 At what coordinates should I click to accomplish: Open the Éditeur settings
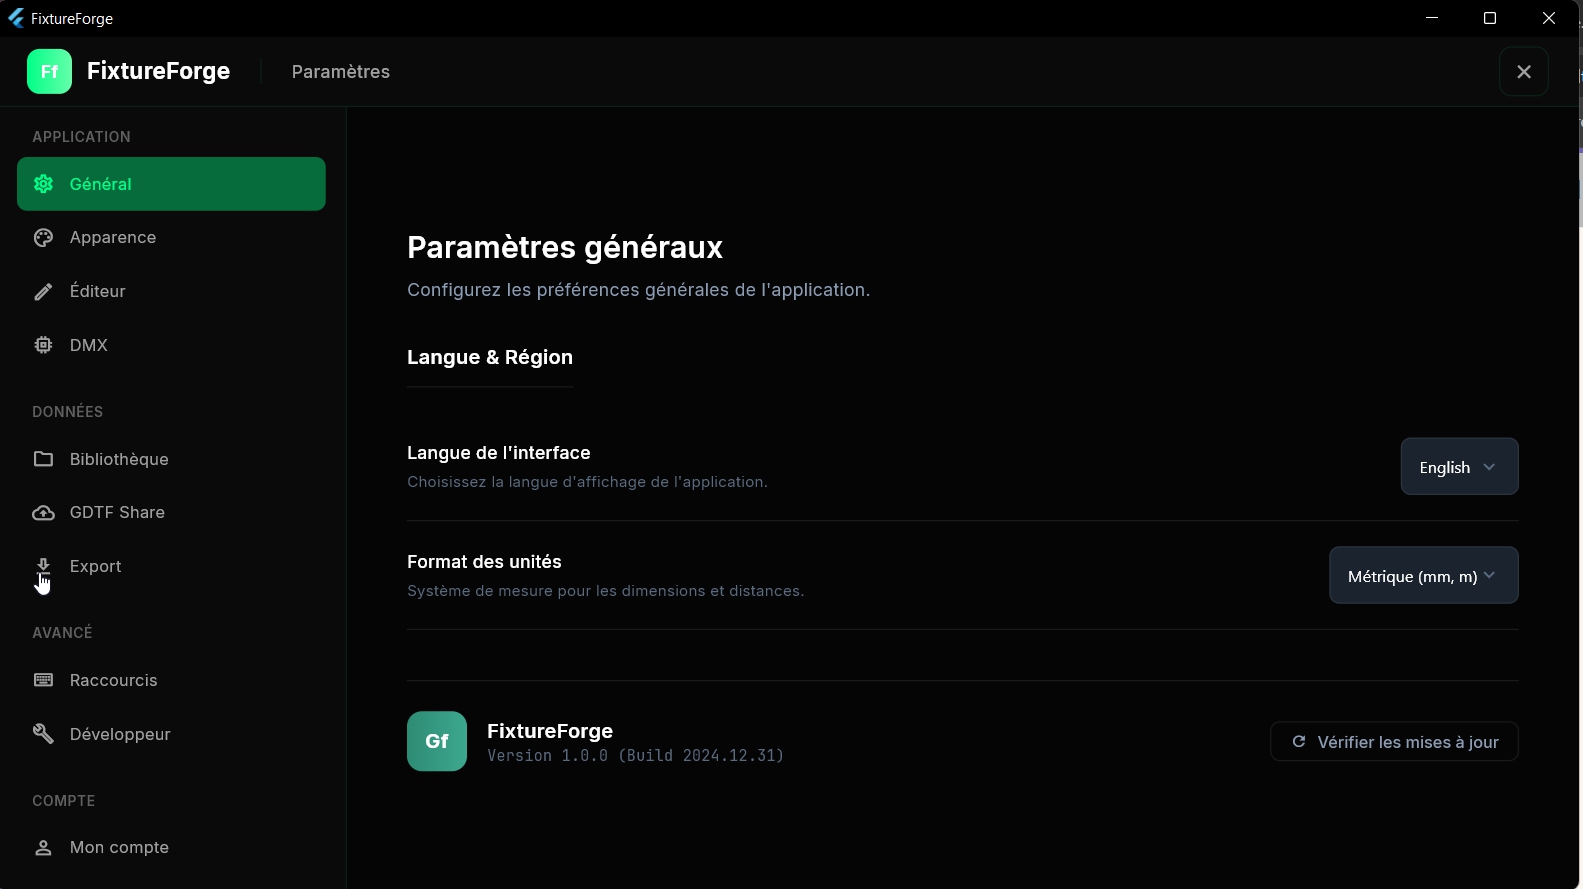click(x=171, y=291)
